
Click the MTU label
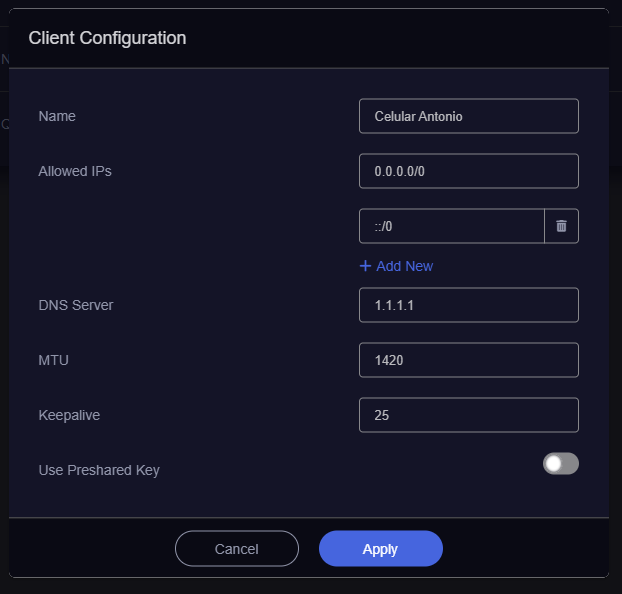coord(54,360)
